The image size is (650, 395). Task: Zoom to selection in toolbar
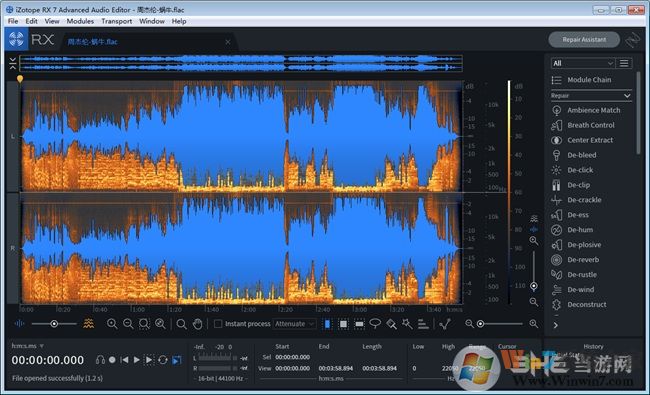144,324
